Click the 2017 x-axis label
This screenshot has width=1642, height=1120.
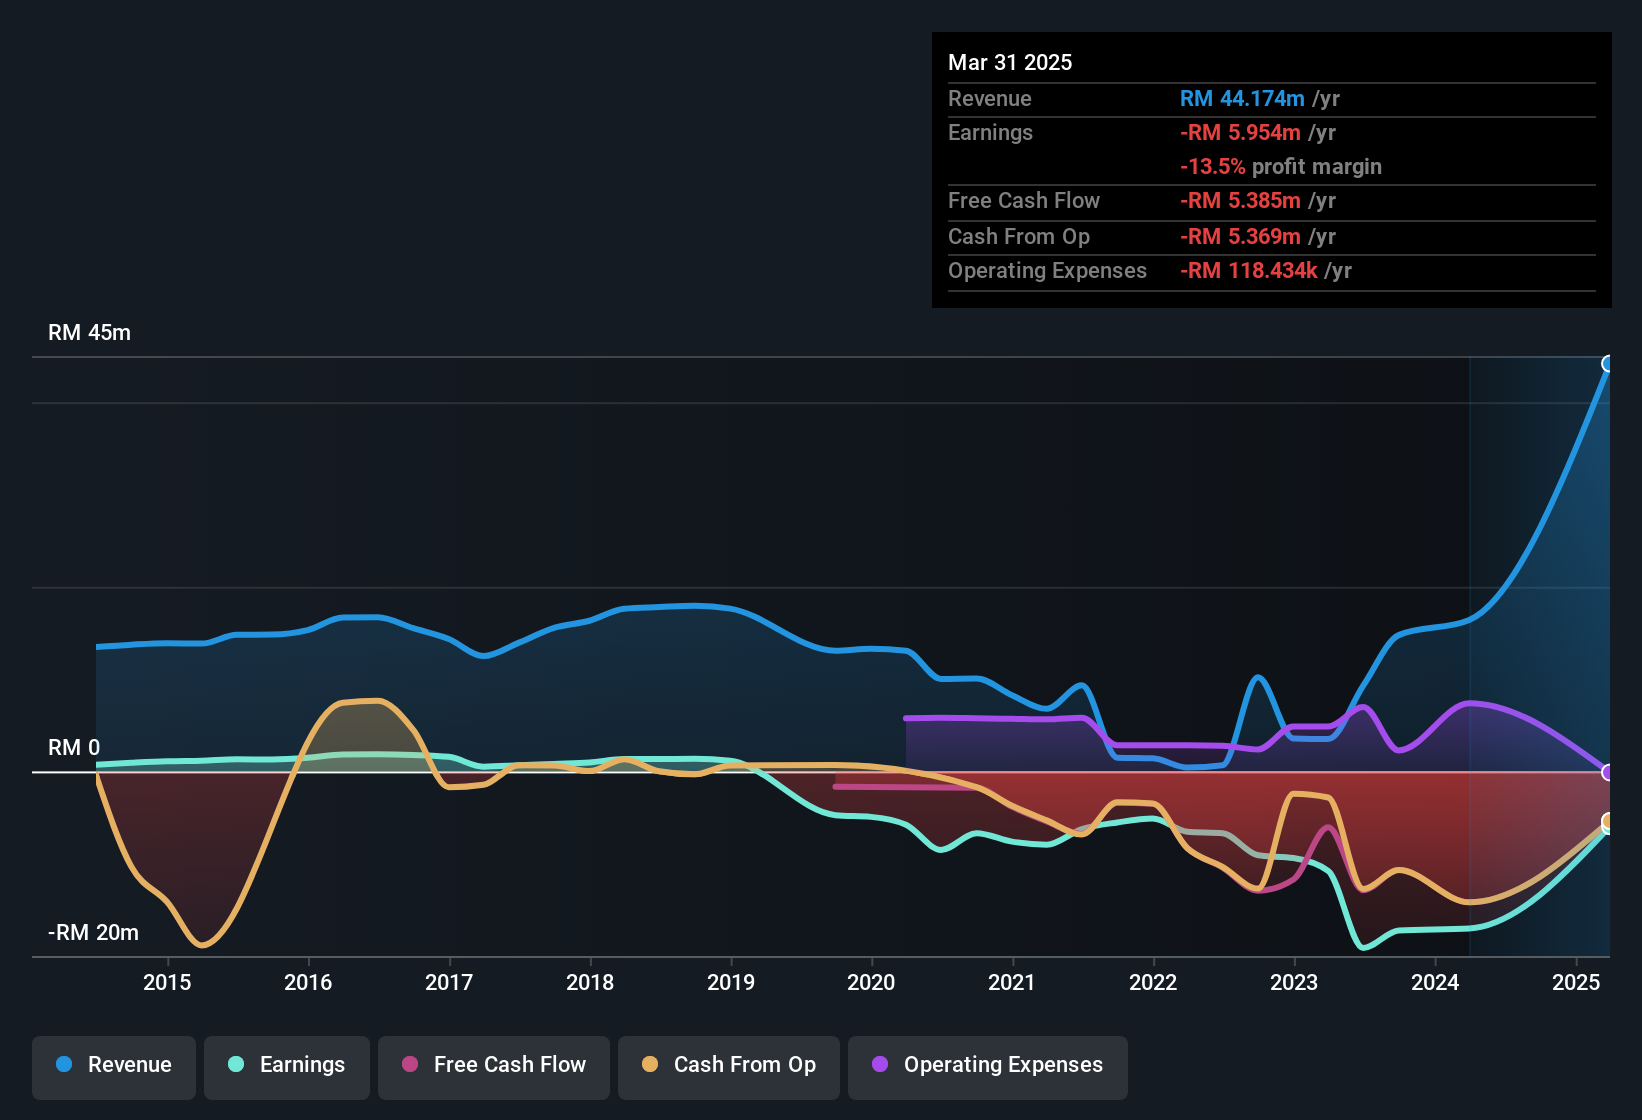[449, 982]
